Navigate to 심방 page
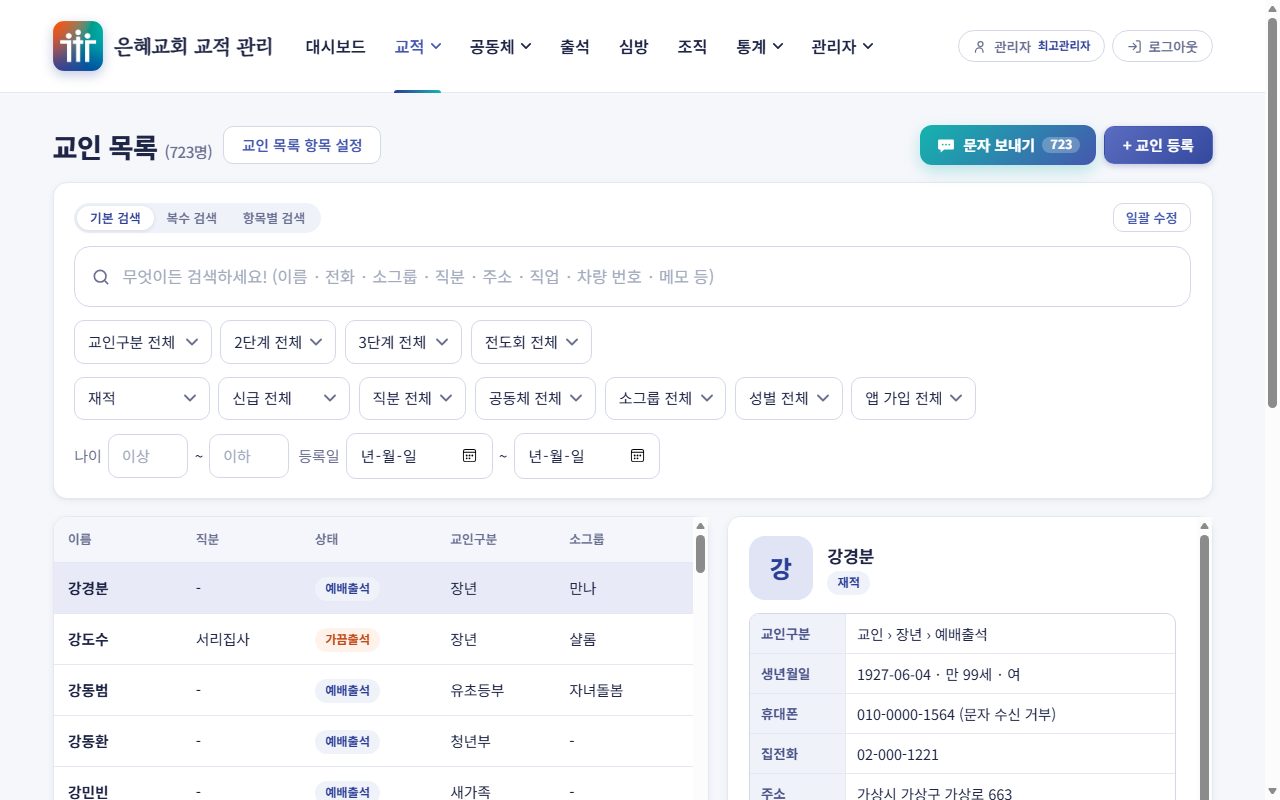This screenshot has width=1280, height=800. click(634, 46)
